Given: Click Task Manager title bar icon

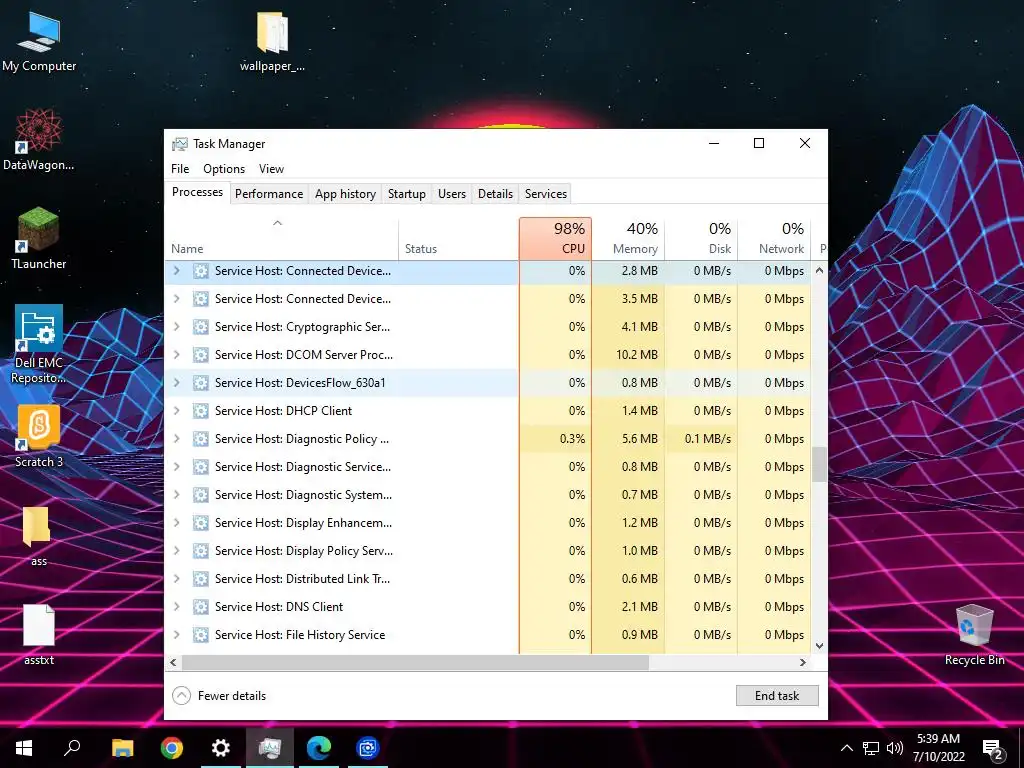Looking at the screenshot, I should point(180,144).
